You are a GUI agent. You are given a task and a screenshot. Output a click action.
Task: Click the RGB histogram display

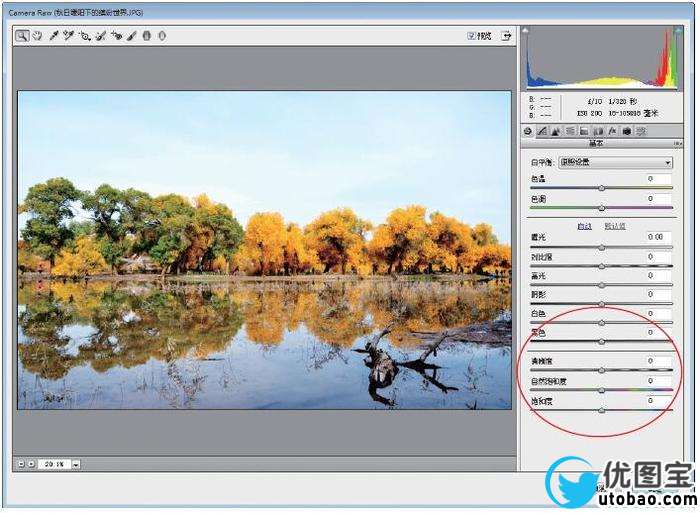pyautogui.click(x=601, y=58)
